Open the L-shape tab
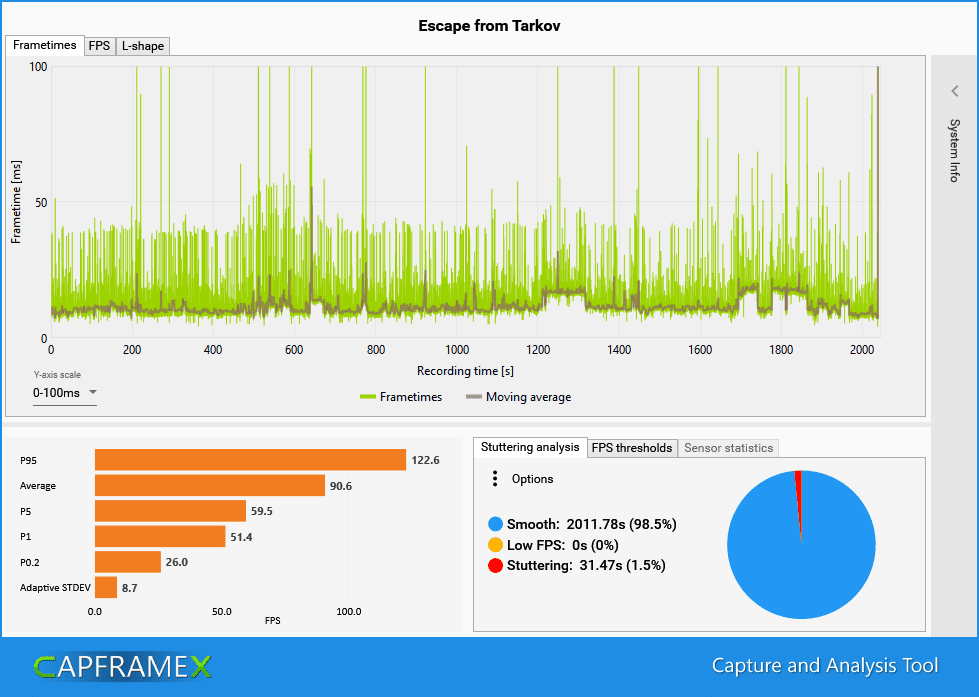 coord(143,46)
